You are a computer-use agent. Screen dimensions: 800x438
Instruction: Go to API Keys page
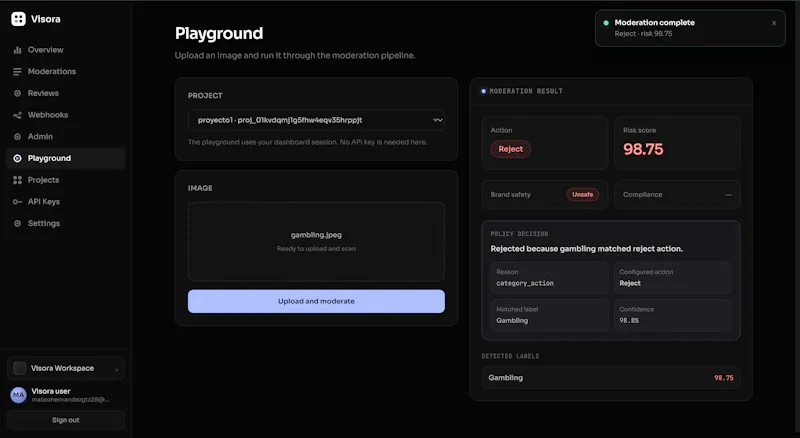point(65,202)
